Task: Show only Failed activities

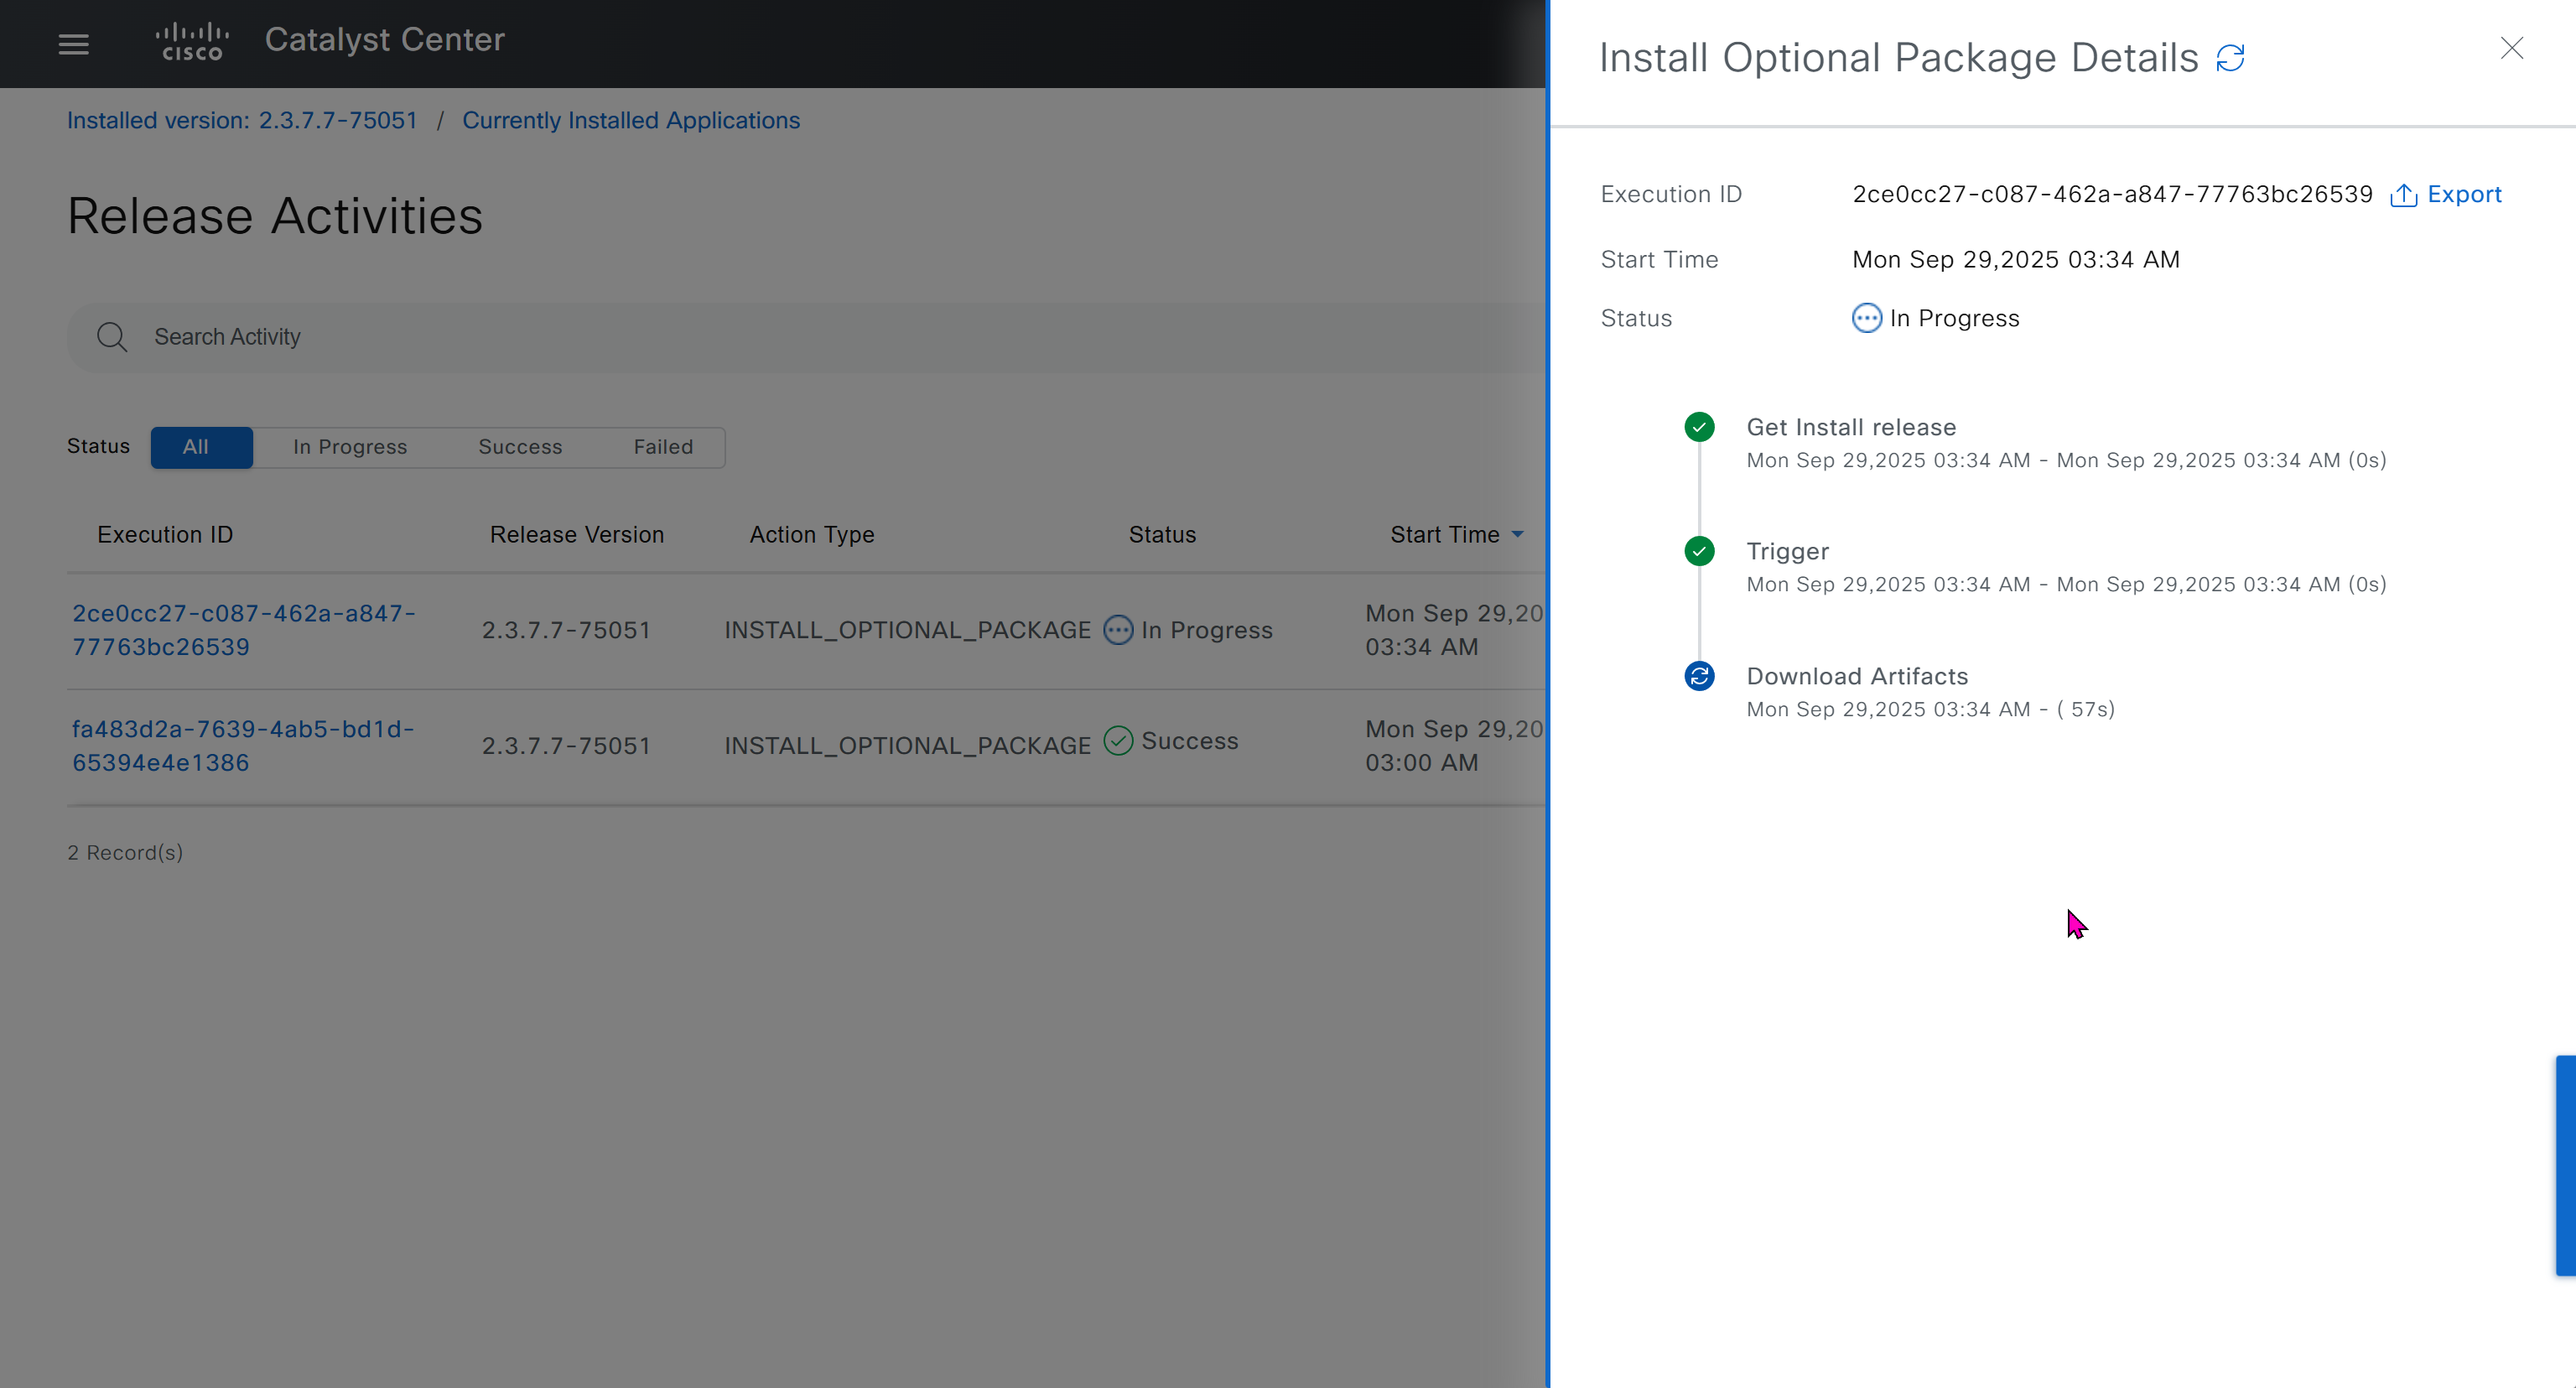Action: [662, 447]
